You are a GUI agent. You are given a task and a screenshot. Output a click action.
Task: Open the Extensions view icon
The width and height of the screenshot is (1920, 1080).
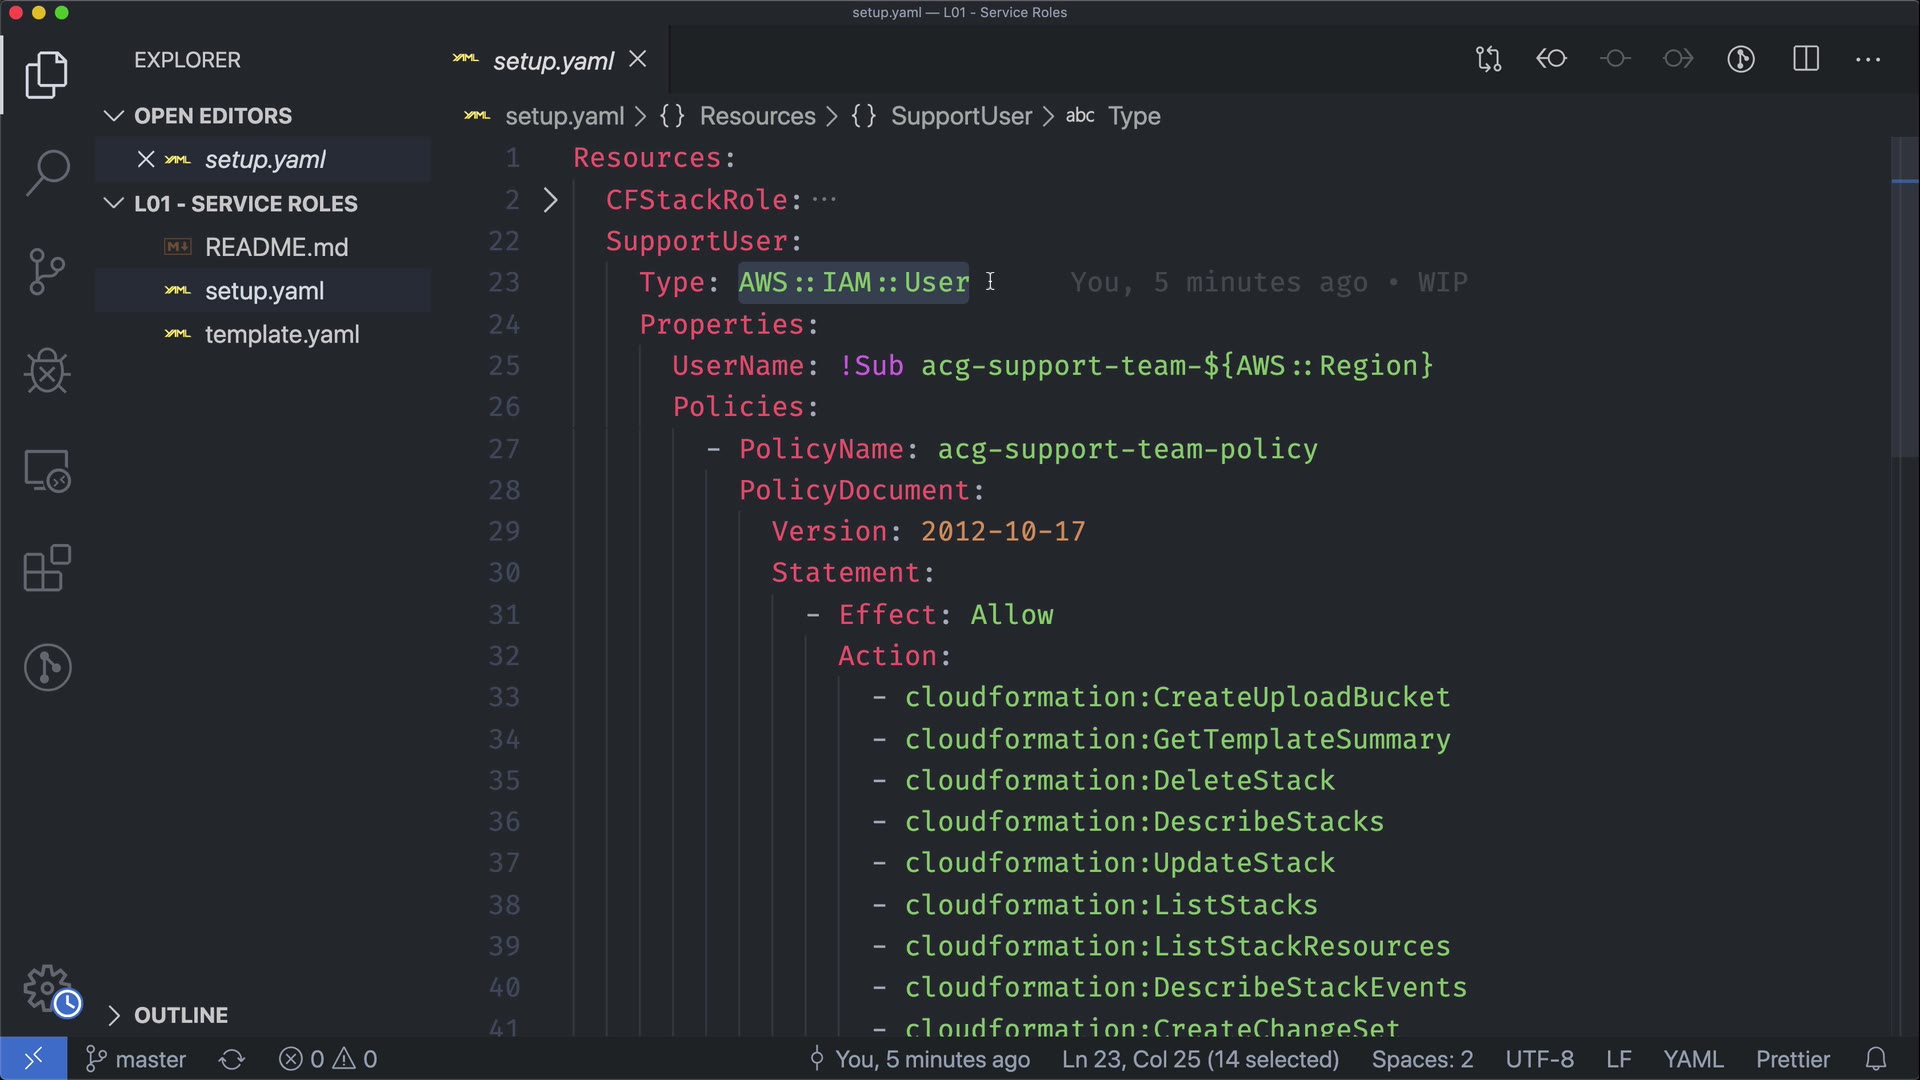(x=47, y=569)
